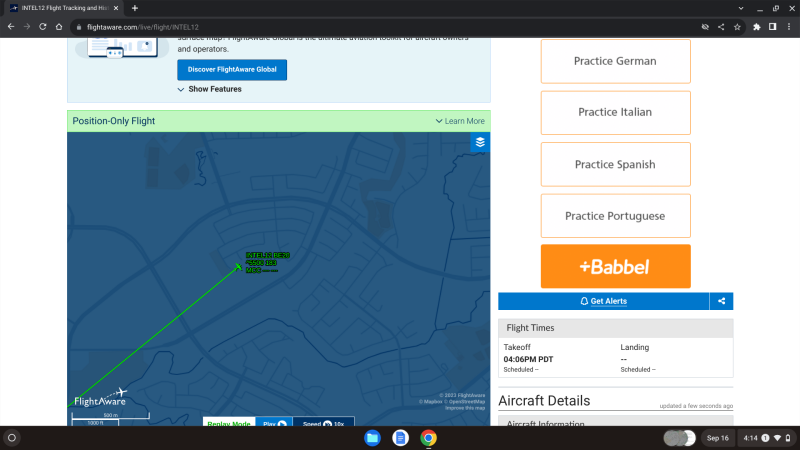Image resolution: width=800 pixels, height=450 pixels.
Task: Open the tab search dropdown arrow
Action: 741,8
